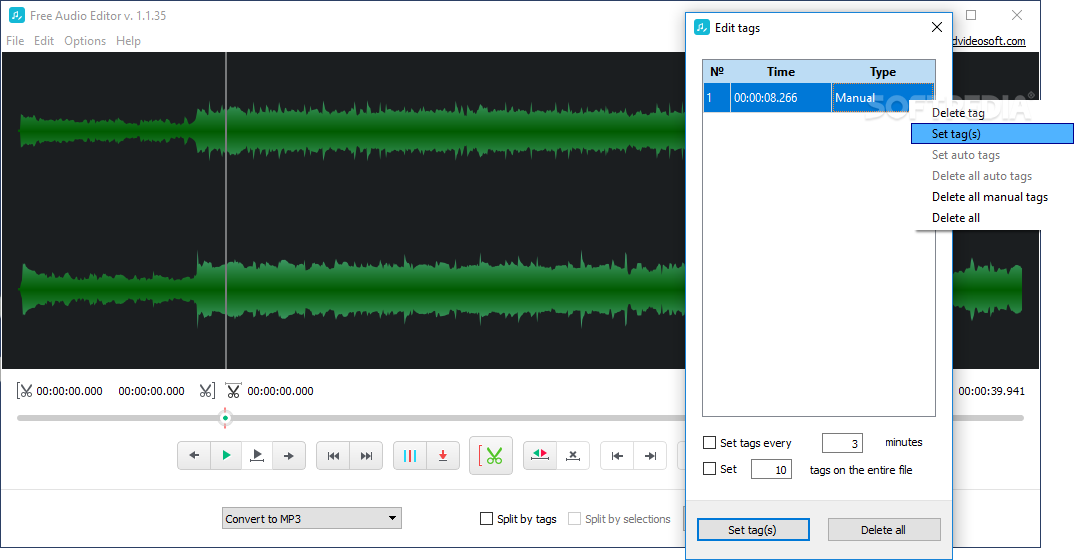
Task: Go to start with arrow-to-bar-left icon
Action: coord(617,456)
